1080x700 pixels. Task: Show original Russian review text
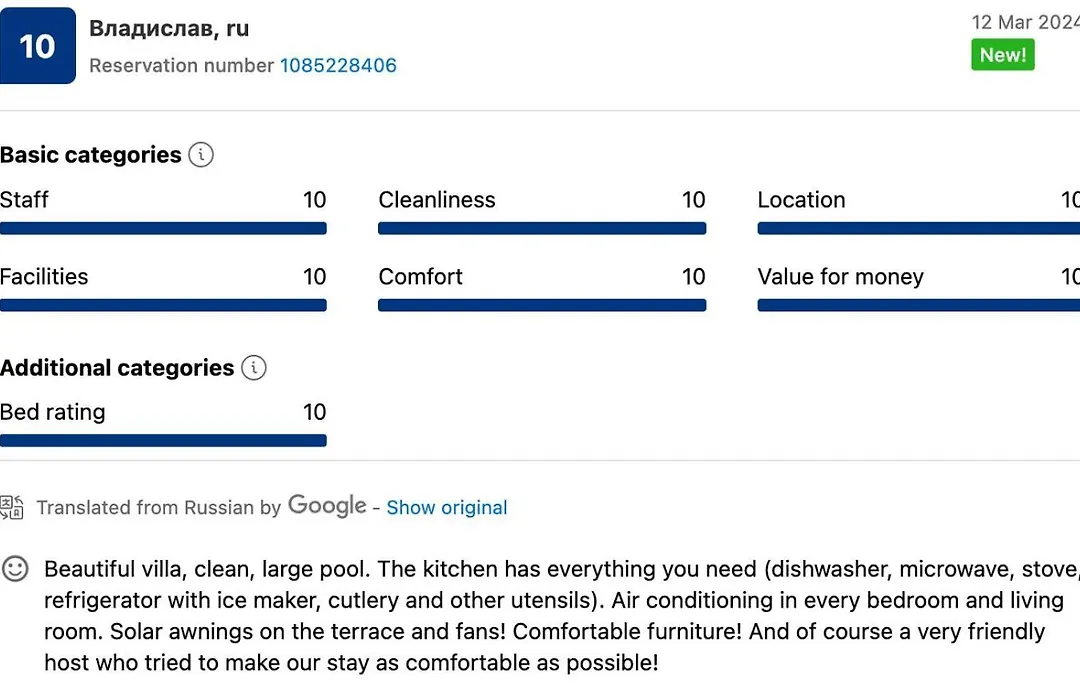(446, 508)
